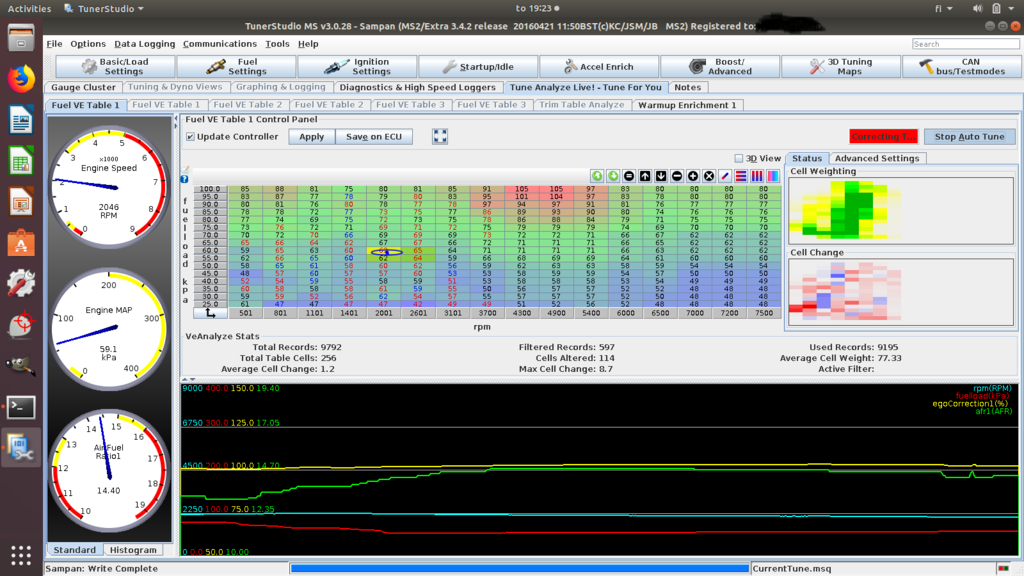Open the Data Logging menu
This screenshot has width=1024, height=576.
point(144,44)
